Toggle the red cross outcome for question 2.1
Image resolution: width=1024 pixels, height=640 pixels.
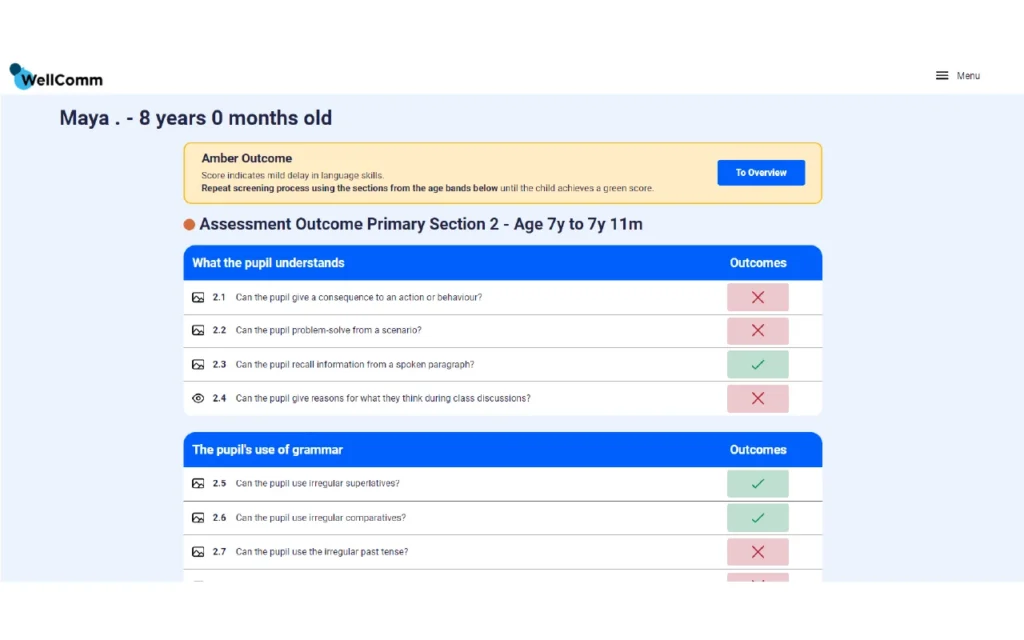click(757, 298)
